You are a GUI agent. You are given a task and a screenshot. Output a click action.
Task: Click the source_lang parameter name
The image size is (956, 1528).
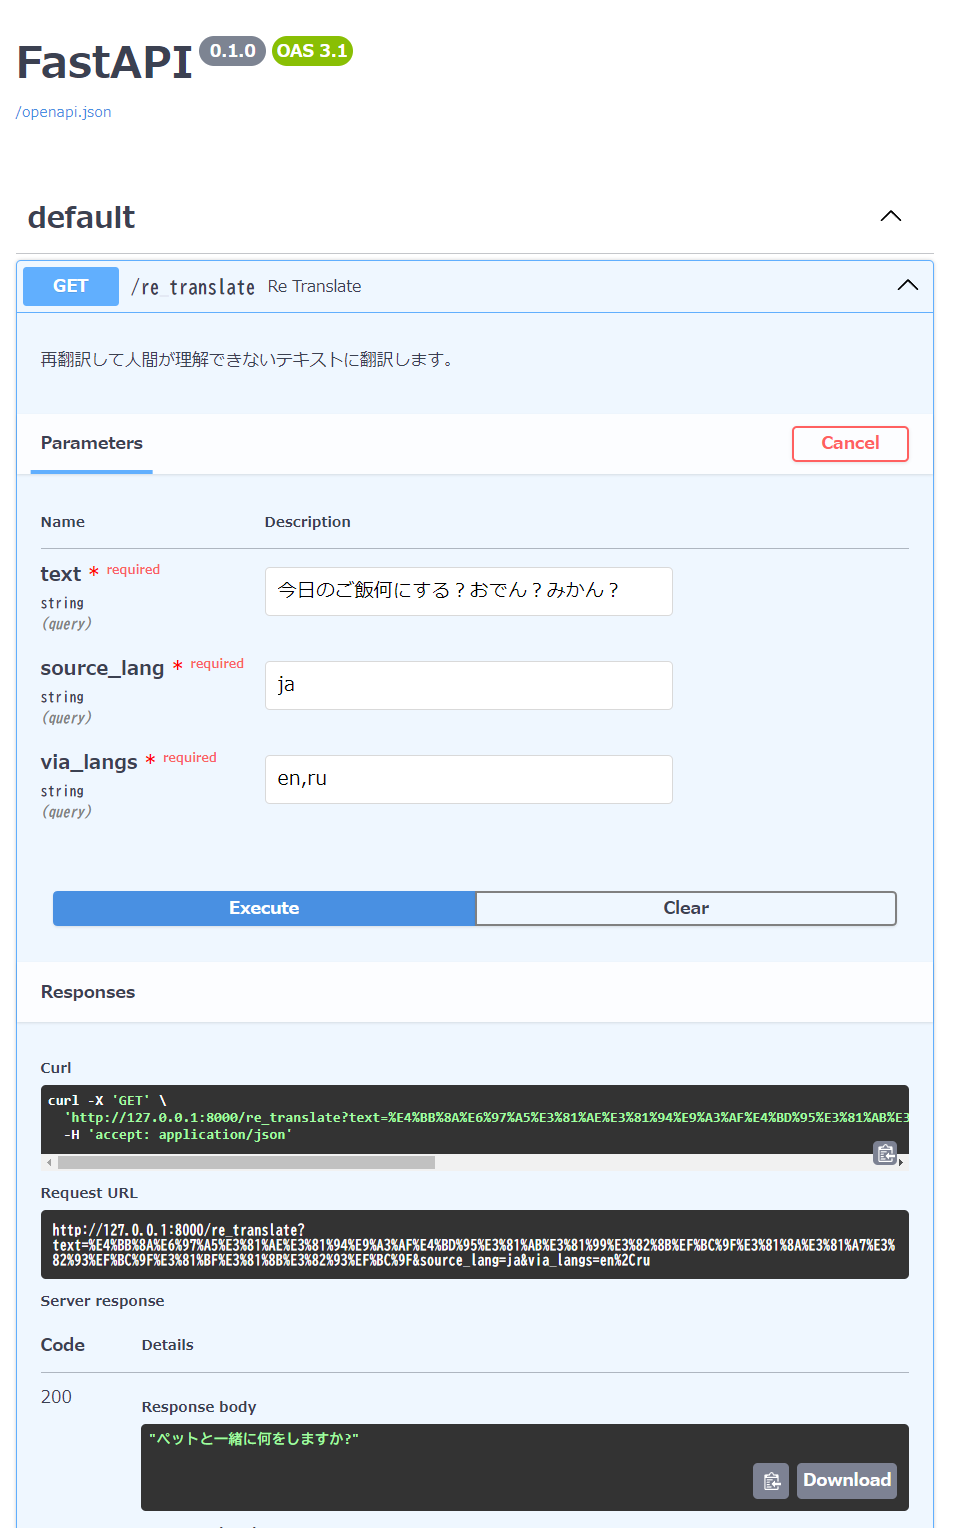(102, 668)
